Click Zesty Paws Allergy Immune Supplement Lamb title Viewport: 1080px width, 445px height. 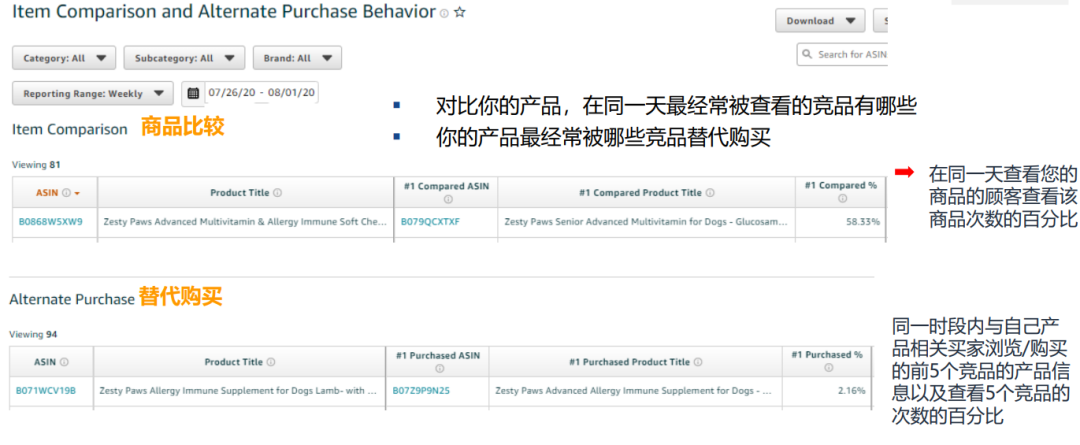[238, 391]
